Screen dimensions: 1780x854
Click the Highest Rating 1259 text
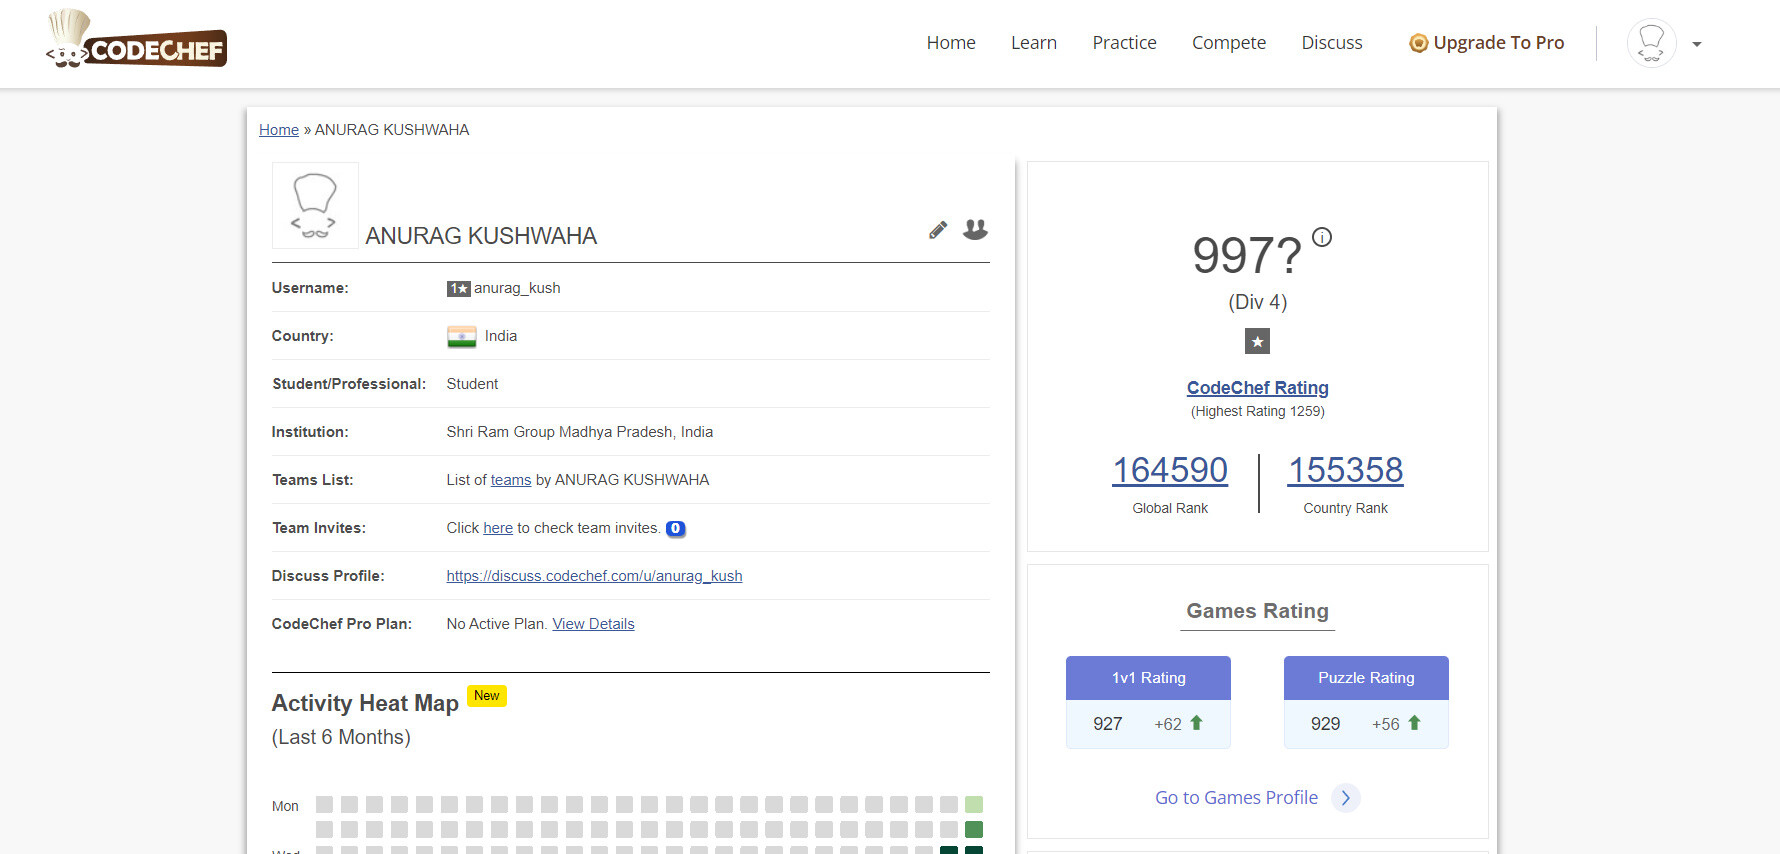pyautogui.click(x=1257, y=411)
